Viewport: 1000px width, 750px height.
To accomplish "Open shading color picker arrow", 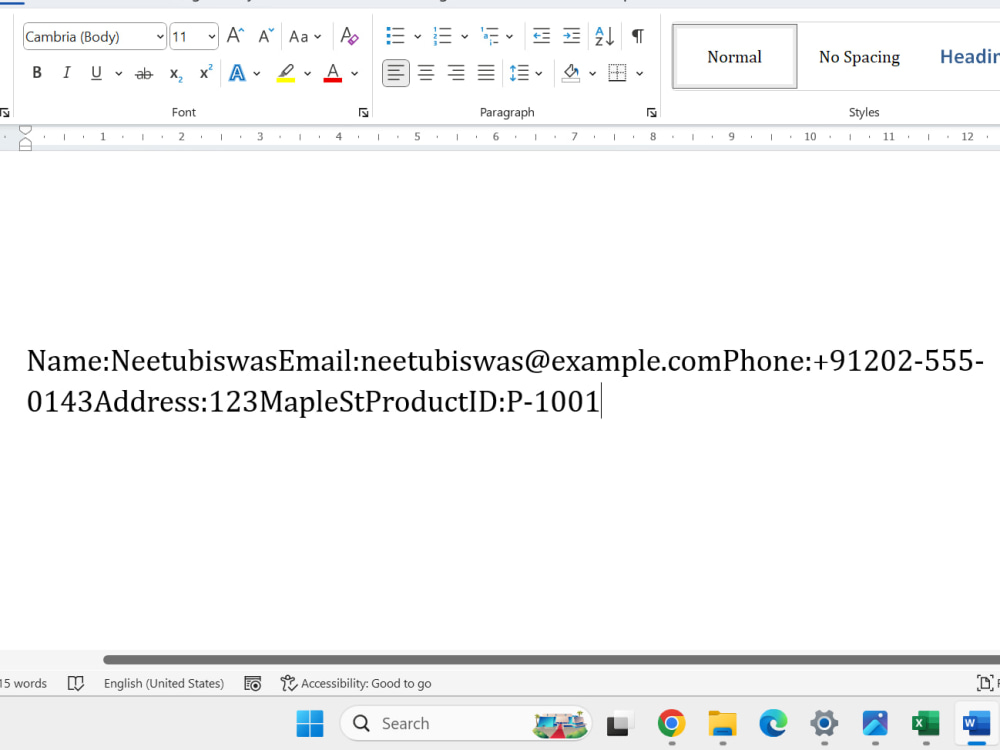I will coord(592,74).
